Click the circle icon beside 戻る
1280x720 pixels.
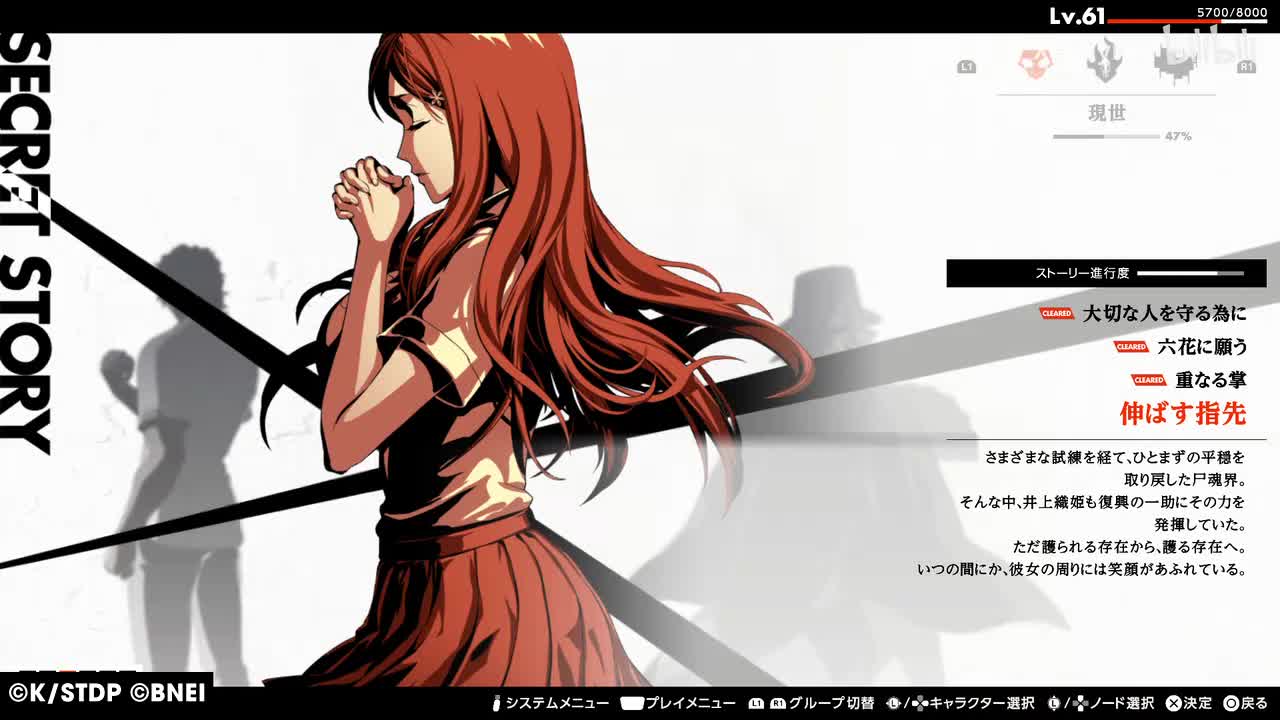point(1231,704)
